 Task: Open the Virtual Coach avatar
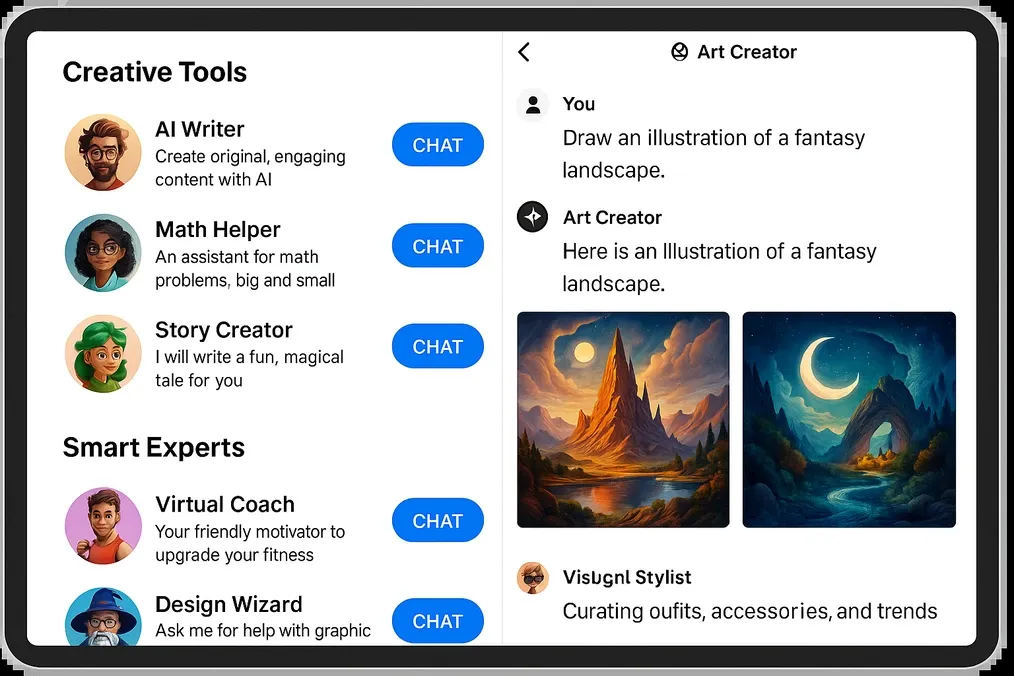pos(103,526)
